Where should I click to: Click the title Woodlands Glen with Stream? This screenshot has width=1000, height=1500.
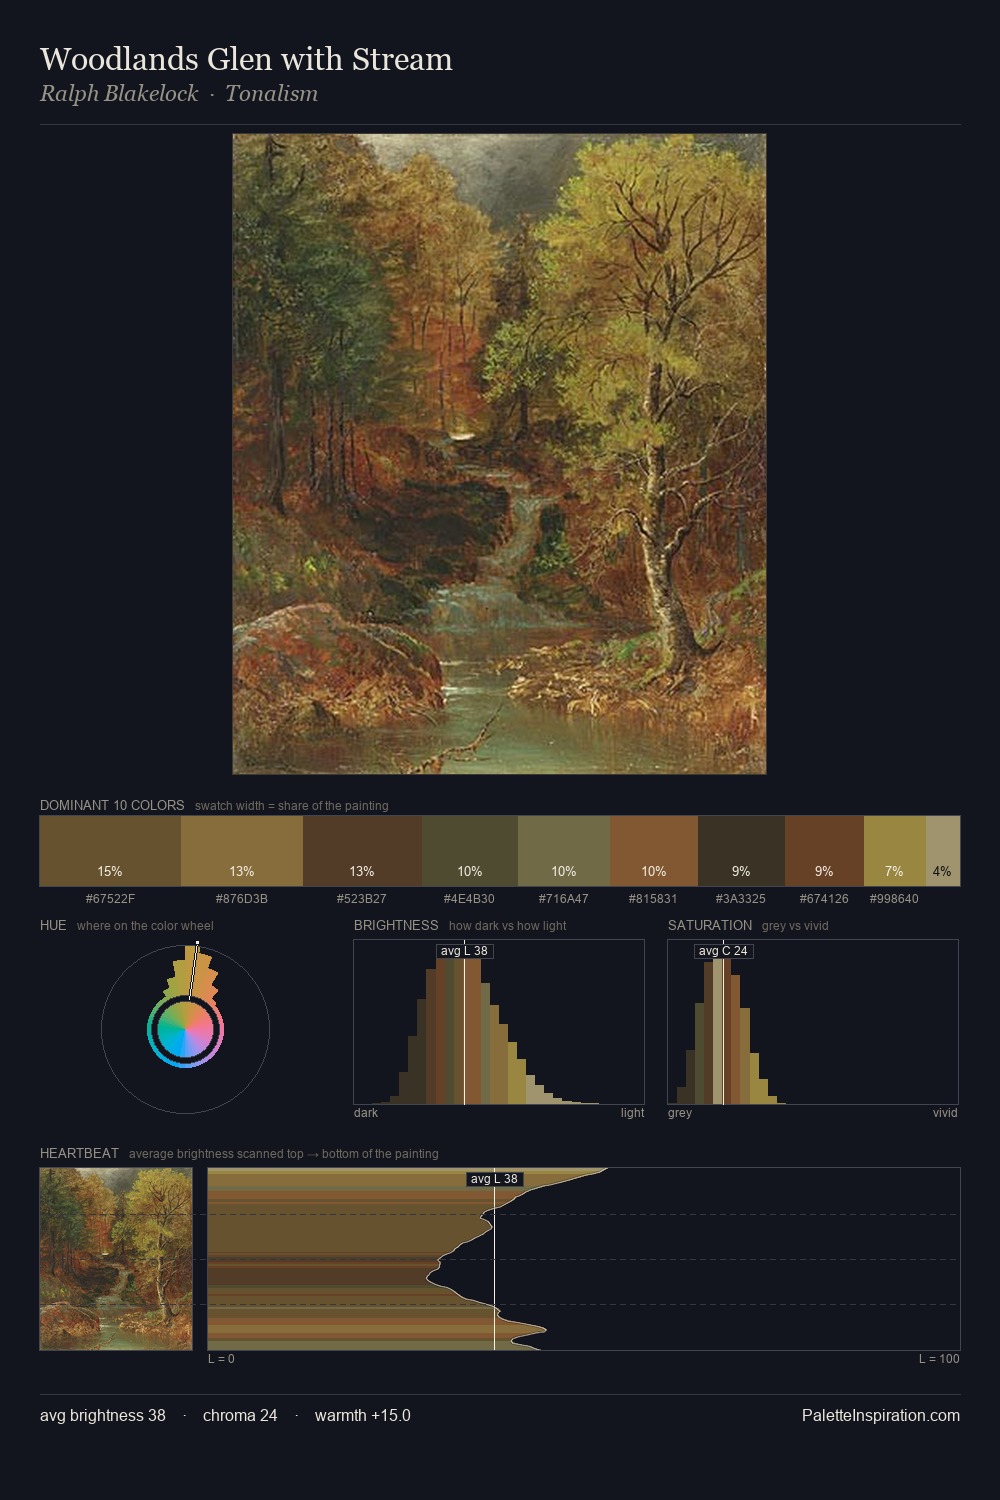[x=246, y=59]
